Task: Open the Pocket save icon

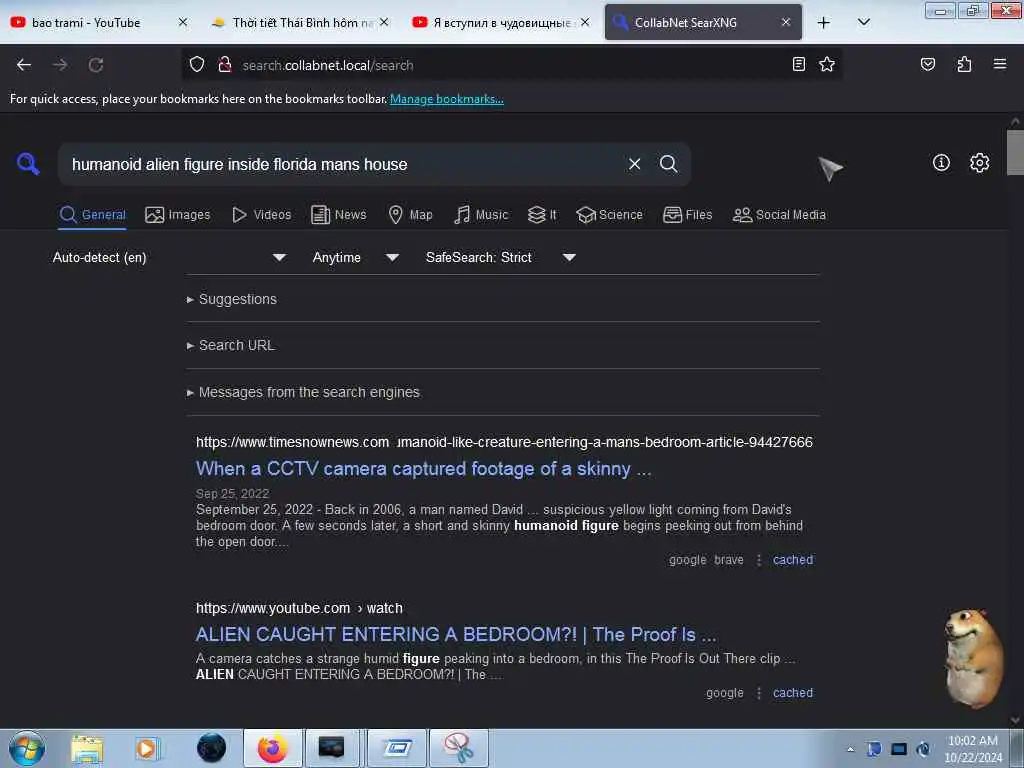Action: (x=927, y=64)
